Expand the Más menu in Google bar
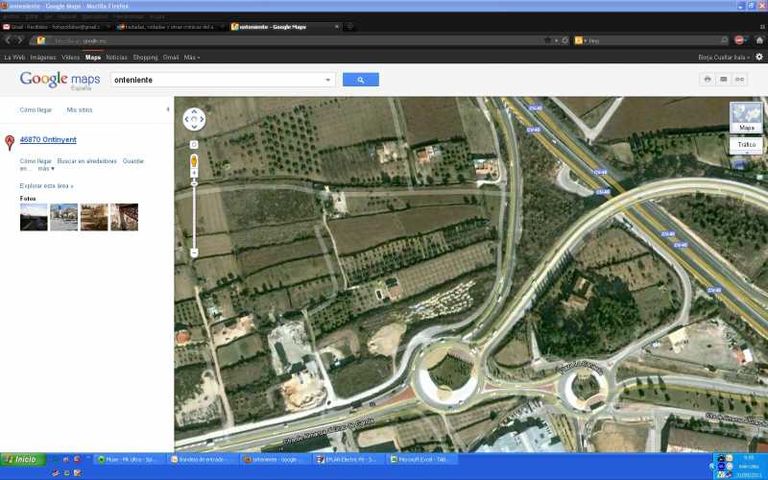 pyautogui.click(x=191, y=57)
